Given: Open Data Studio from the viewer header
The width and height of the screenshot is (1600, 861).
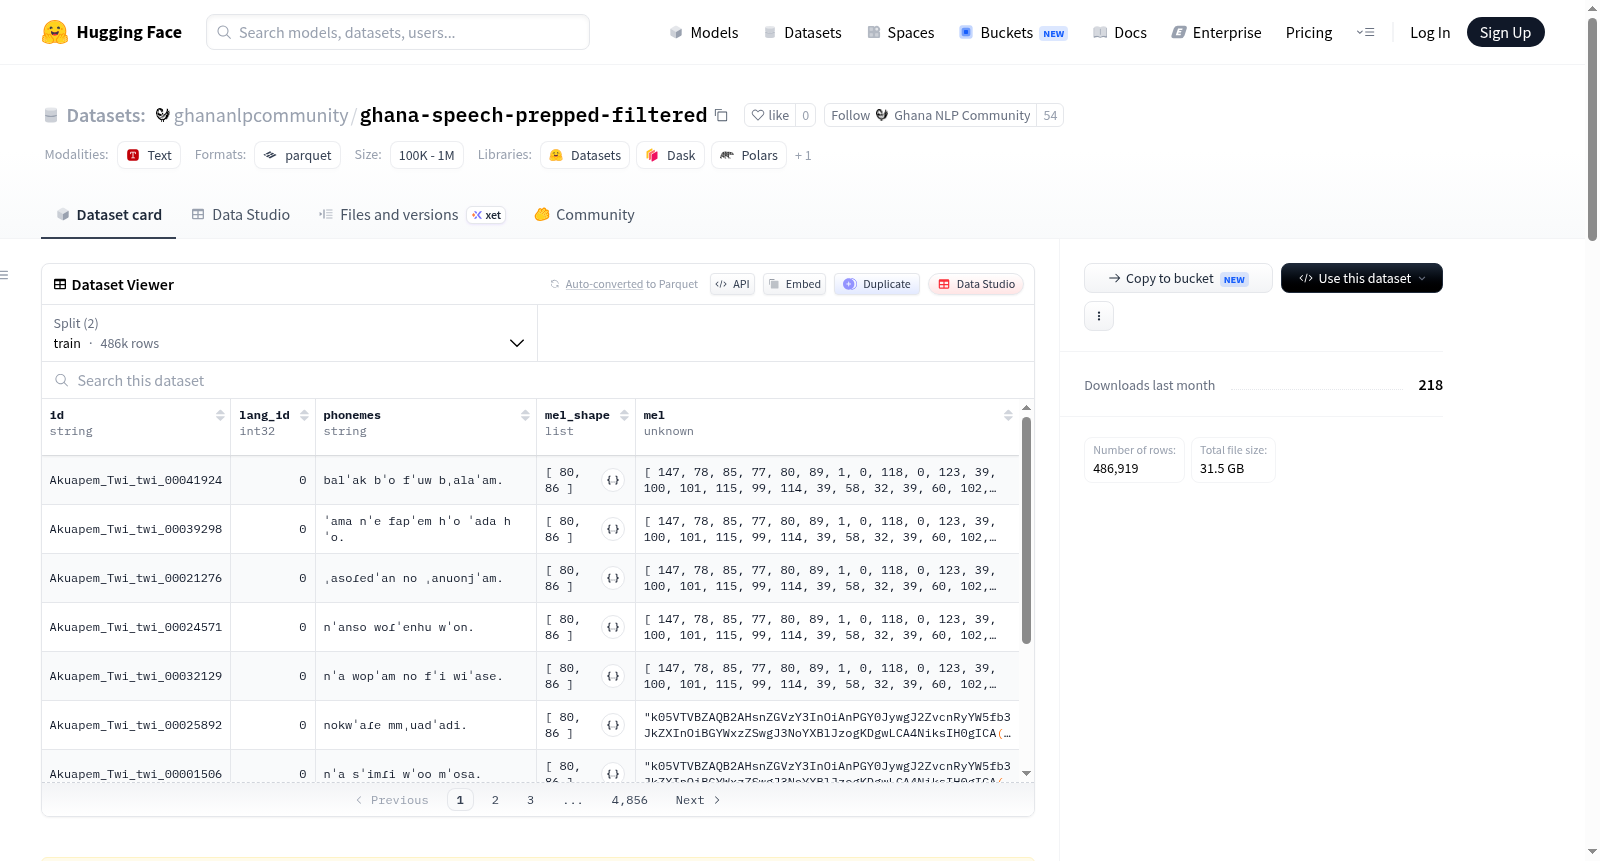Looking at the screenshot, I should tap(975, 284).
